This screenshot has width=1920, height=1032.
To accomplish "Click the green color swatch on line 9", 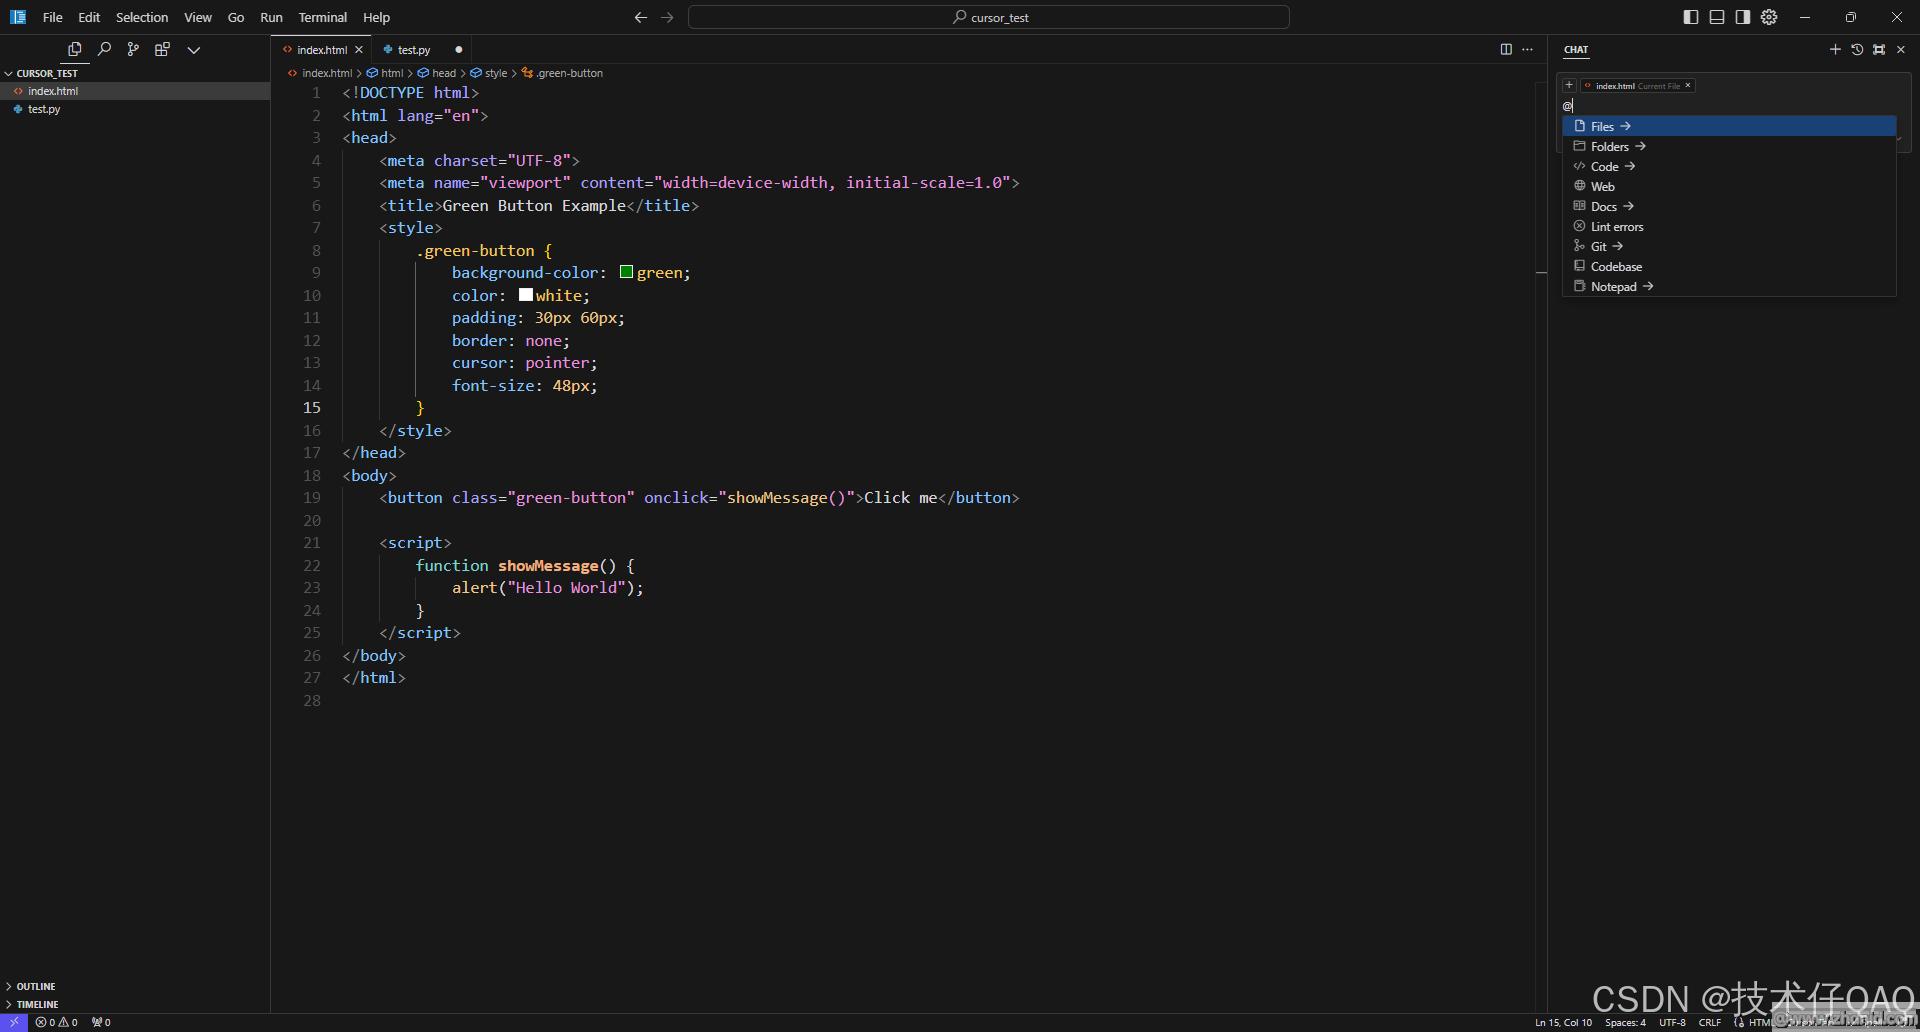I will tap(626, 272).
